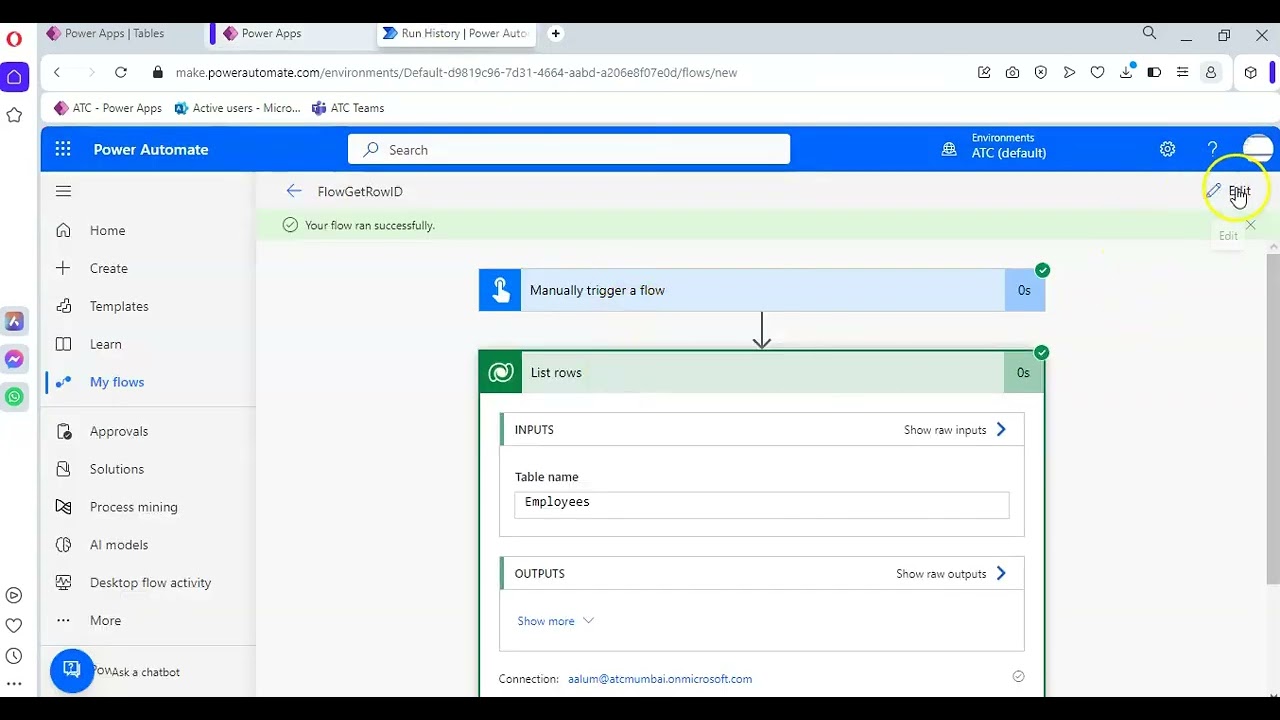Open Opera sidebar bookmarks star icon

coord(14,115)
